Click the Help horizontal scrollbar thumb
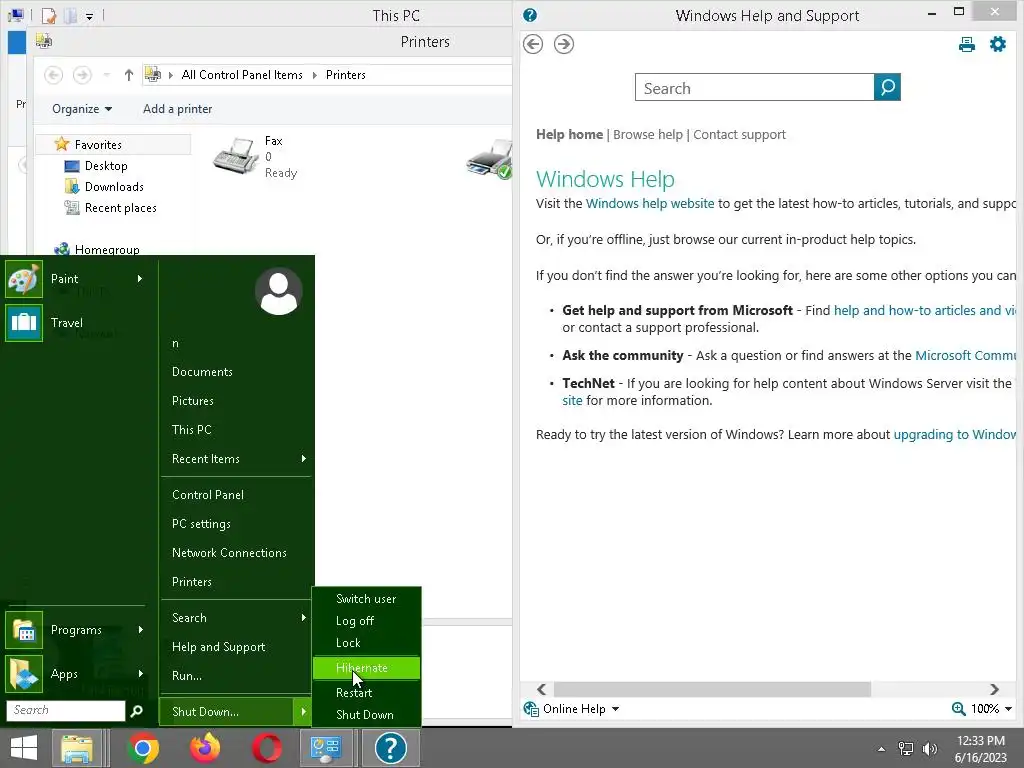 tap(712, 690)
